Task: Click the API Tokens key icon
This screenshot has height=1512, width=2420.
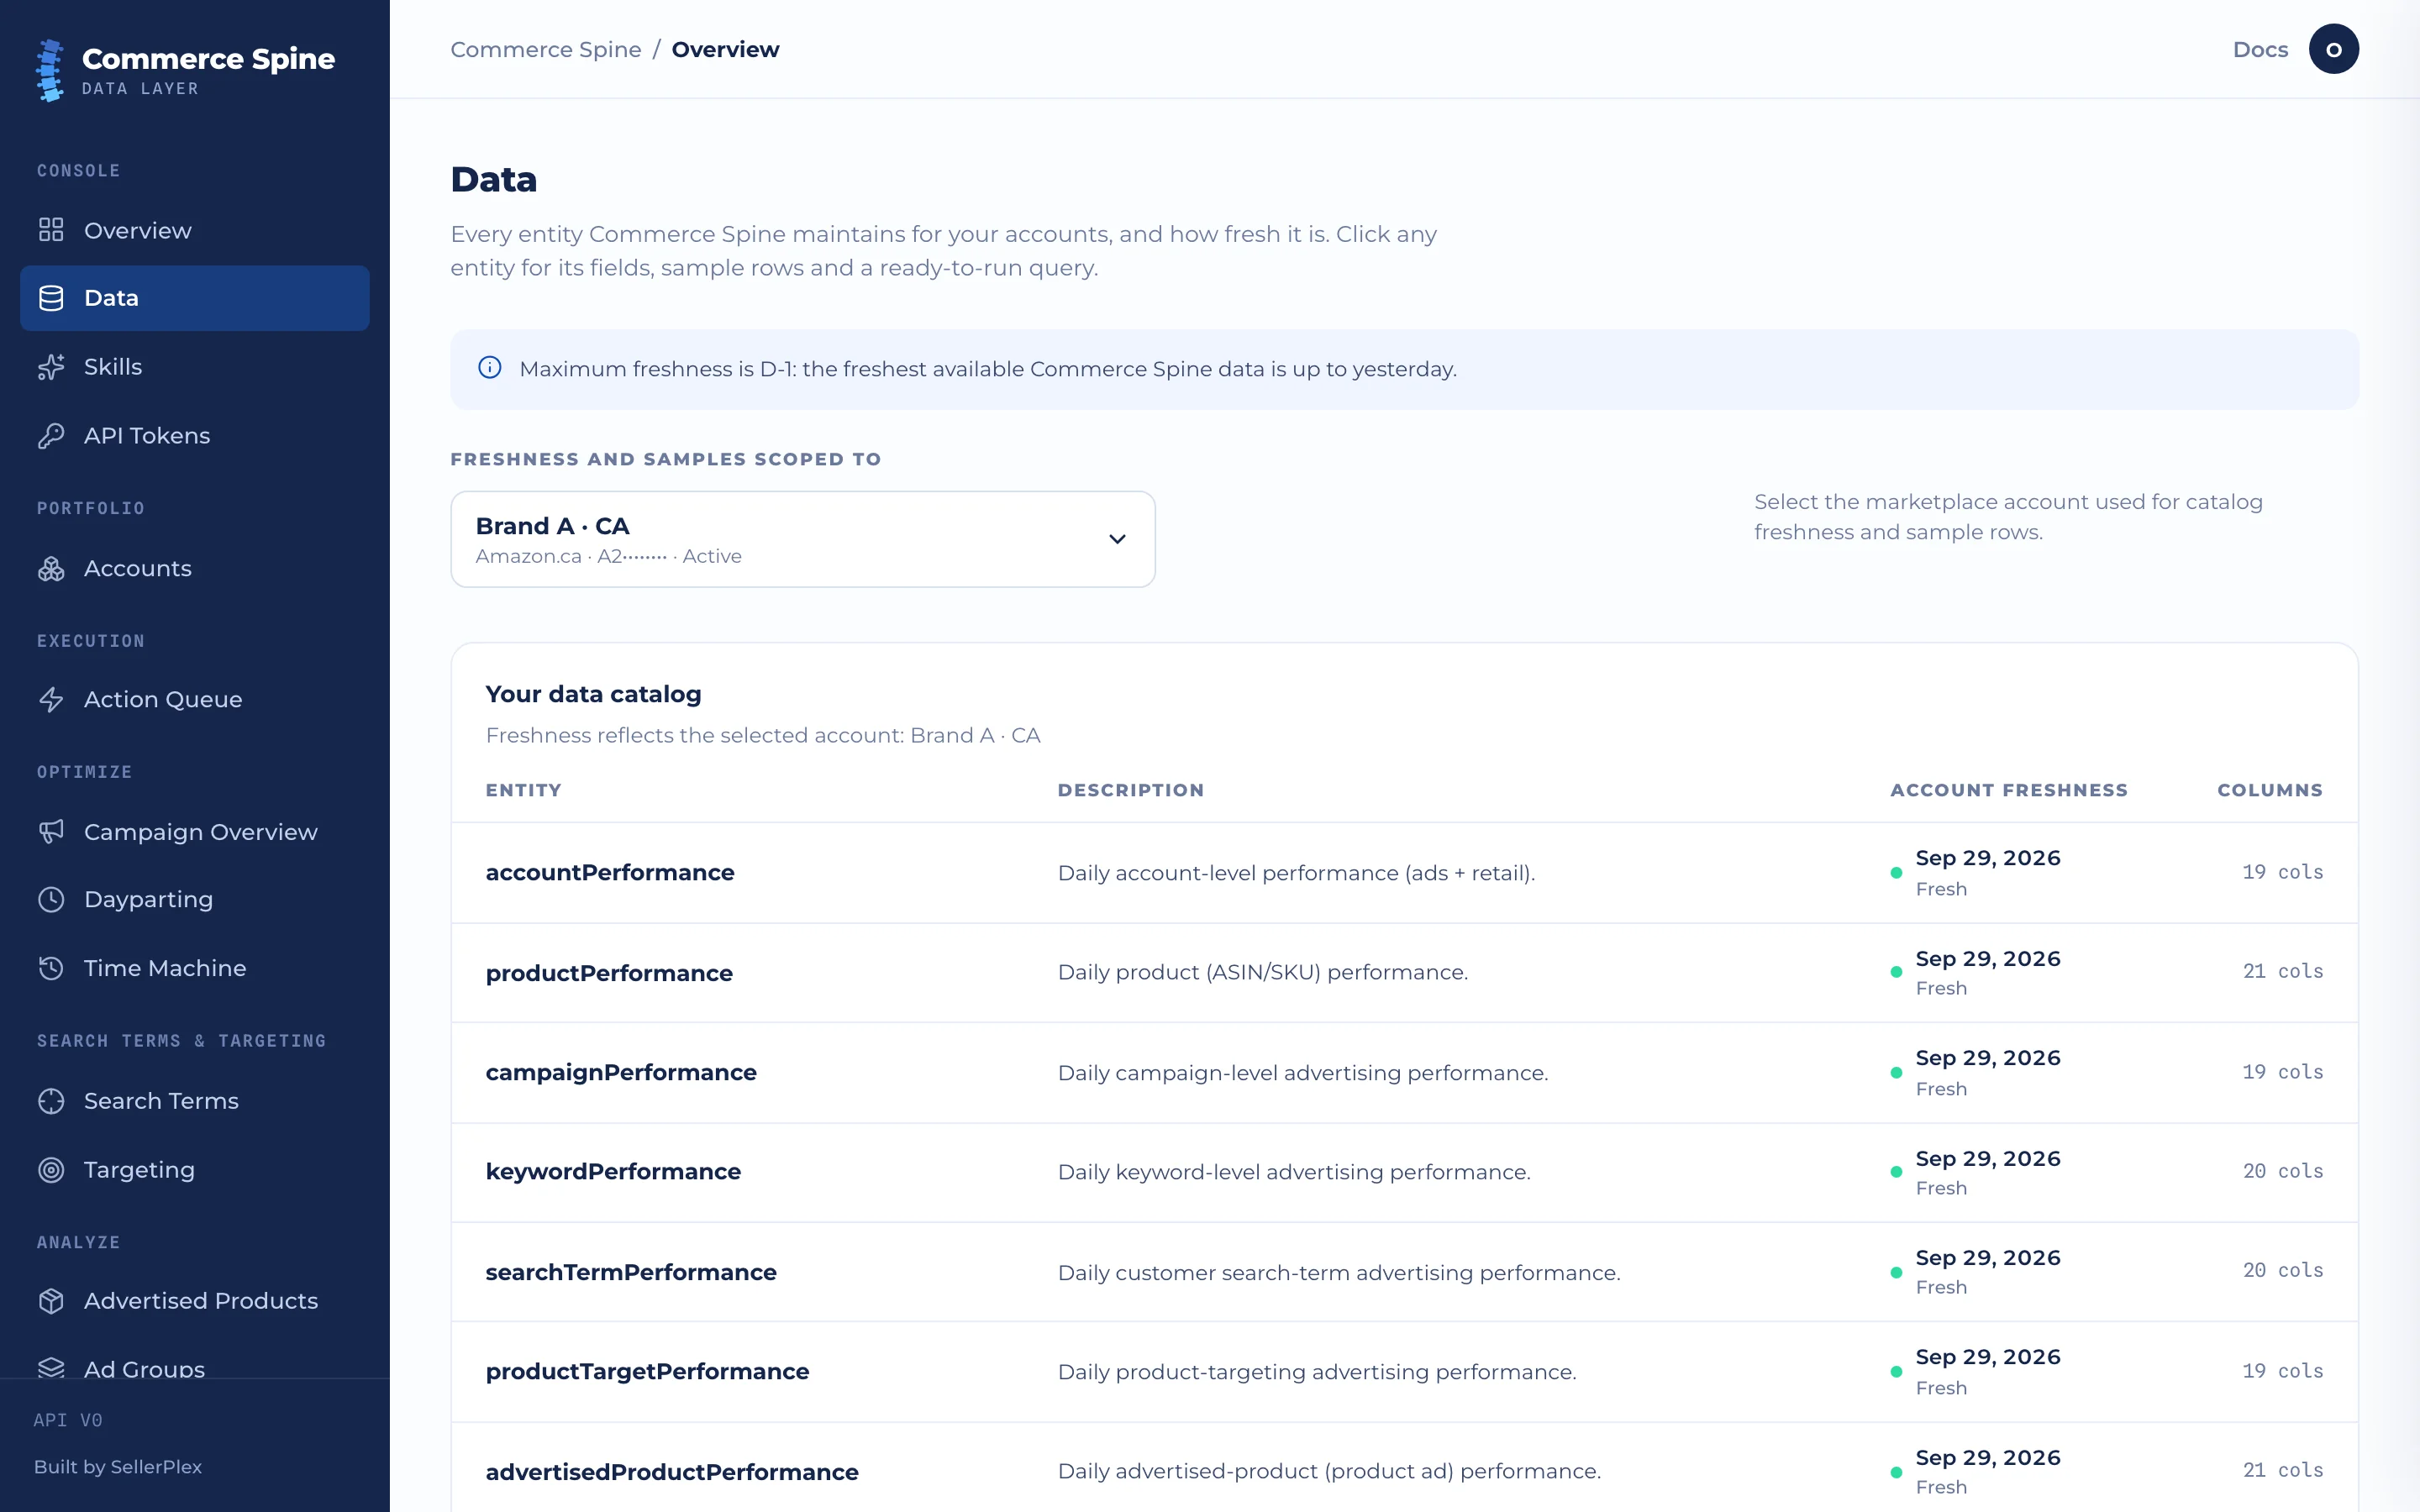Action: 51,436
